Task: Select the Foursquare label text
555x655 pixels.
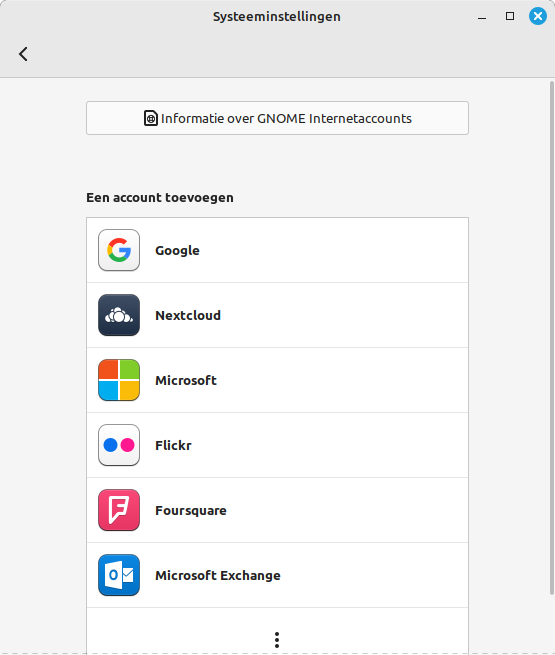Action: point(191,510)
